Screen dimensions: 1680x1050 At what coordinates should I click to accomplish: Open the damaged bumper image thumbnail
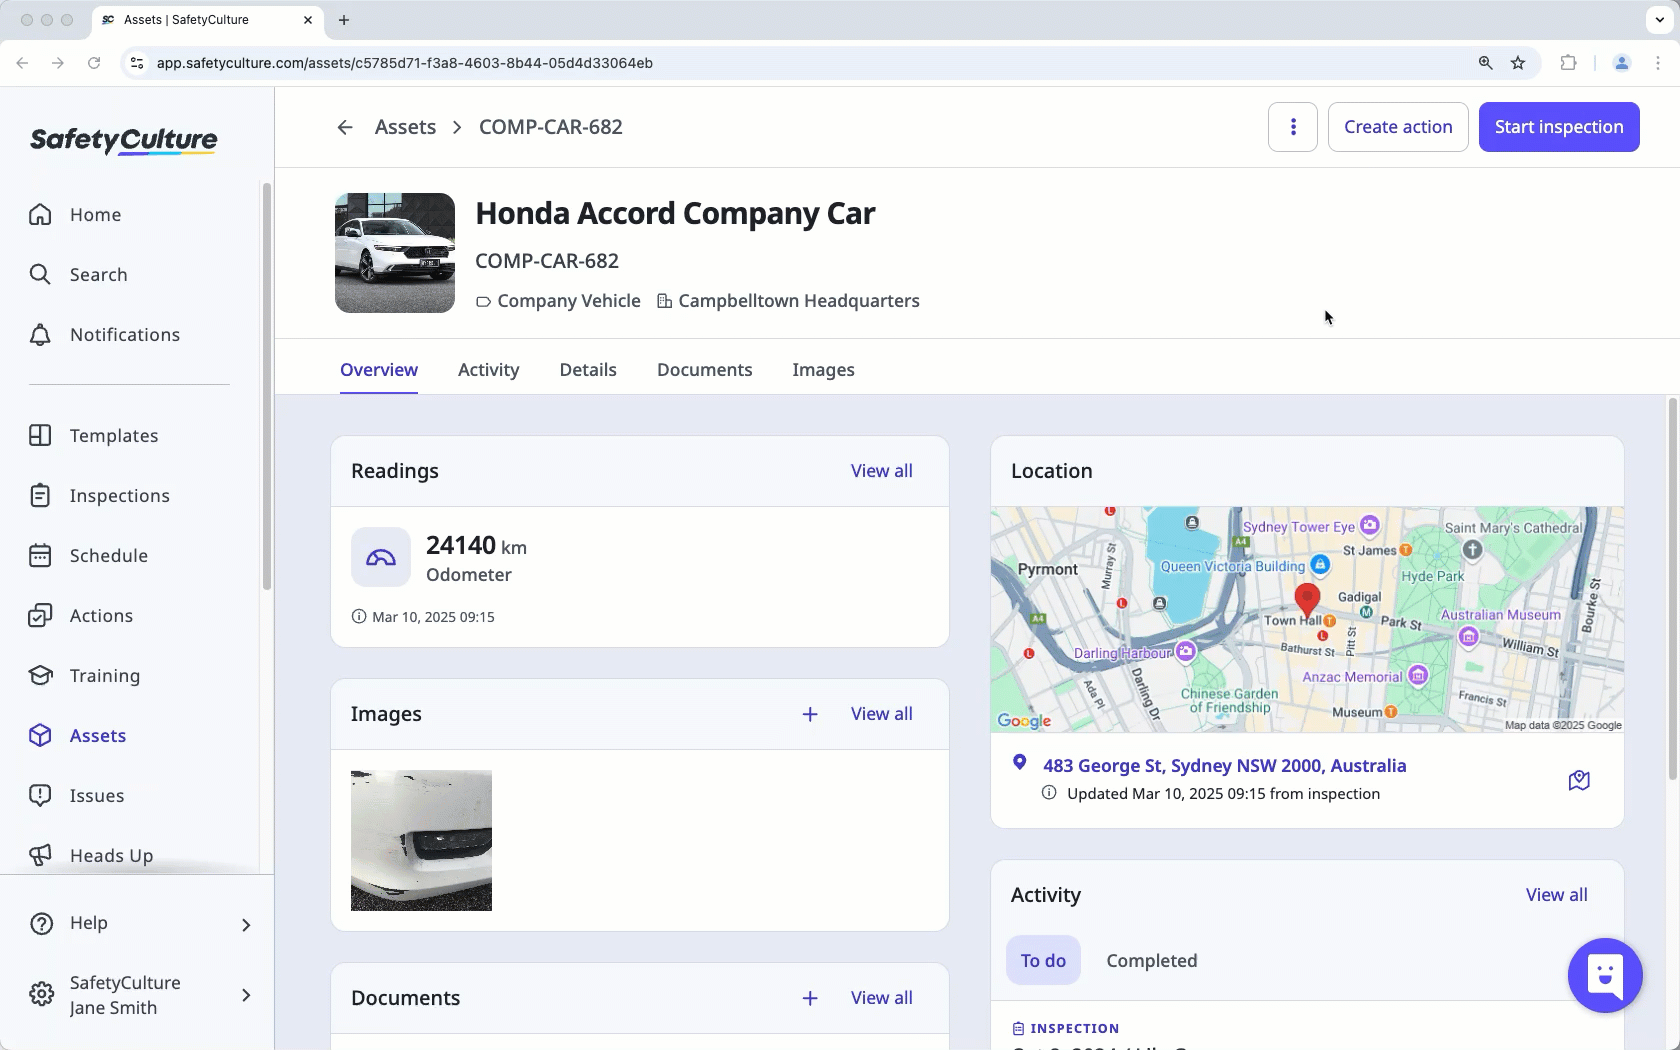(x=421, y=840)
